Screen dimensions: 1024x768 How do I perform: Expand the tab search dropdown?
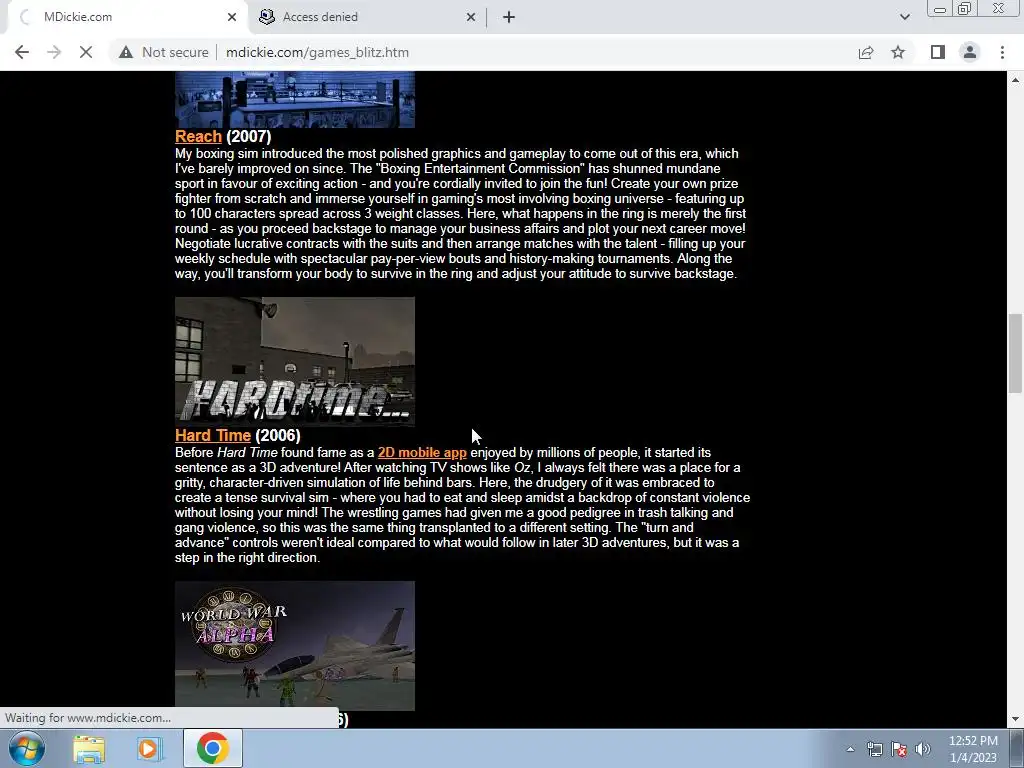click(x=904, y=17)
